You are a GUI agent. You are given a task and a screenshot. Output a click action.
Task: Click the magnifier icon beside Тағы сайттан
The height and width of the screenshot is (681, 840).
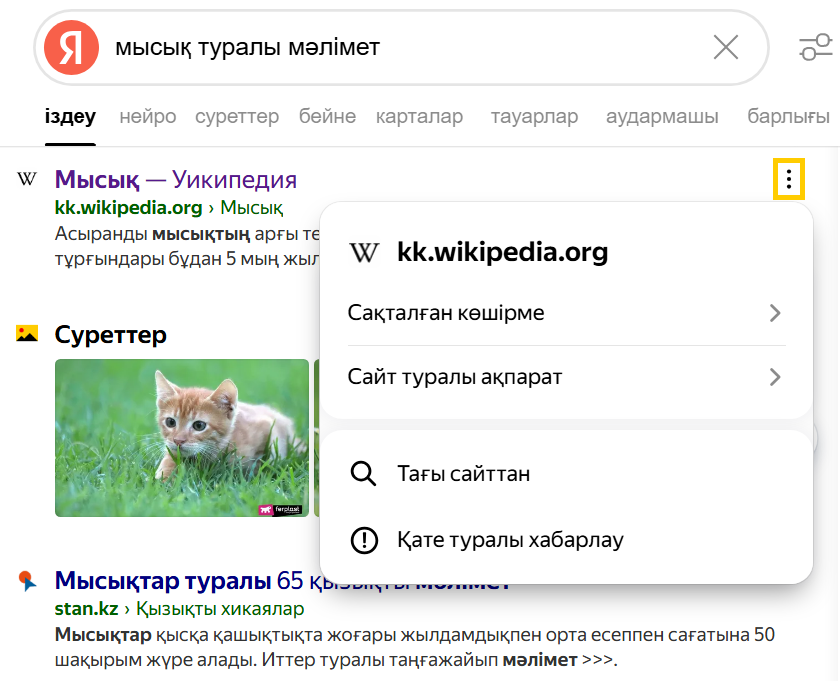364,474
